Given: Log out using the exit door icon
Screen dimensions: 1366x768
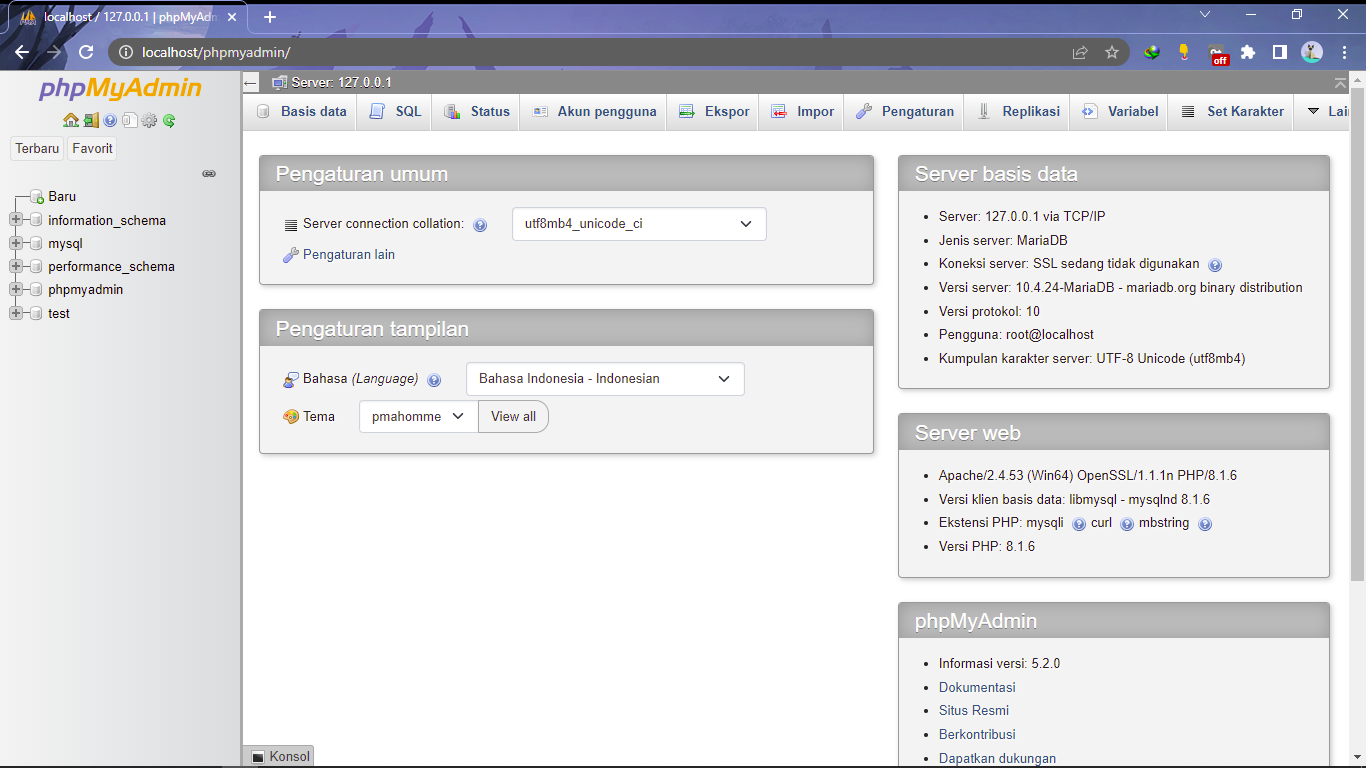Looking at the screenshot, I should pyautogui.click(x=90, y=120).
